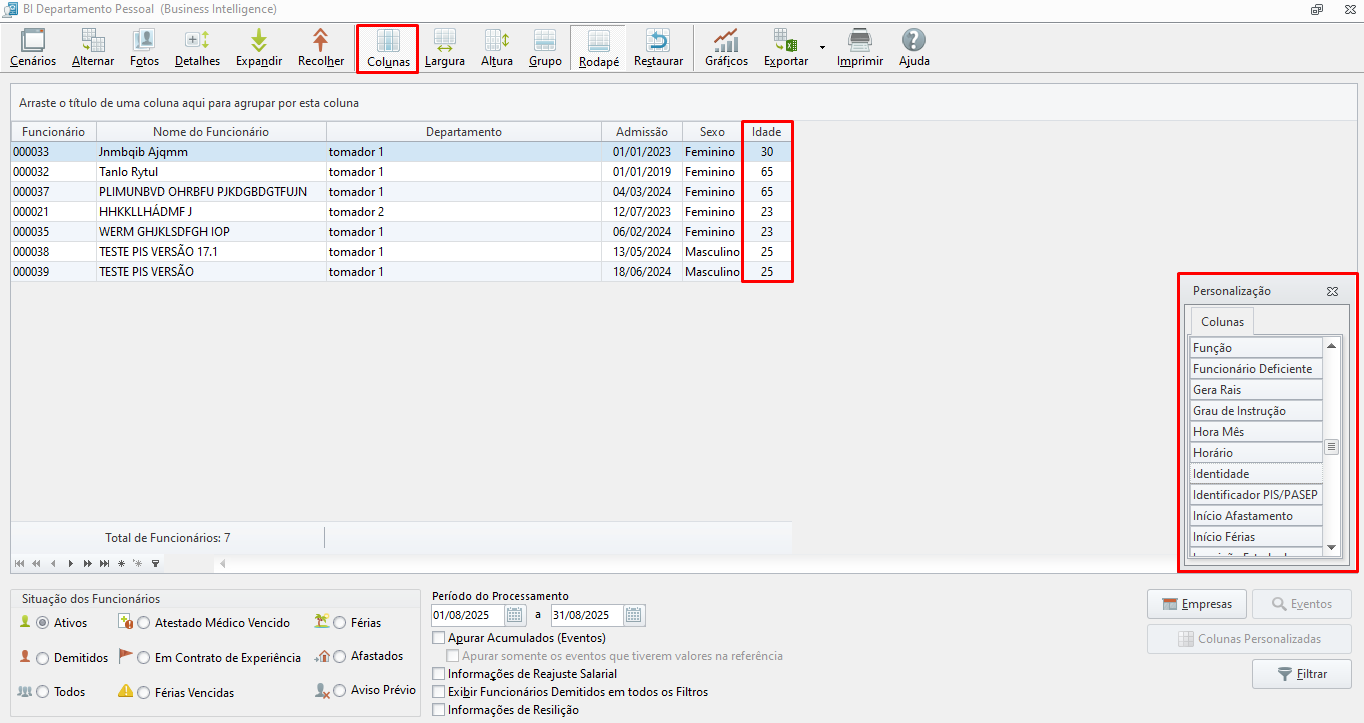This screenshot has width=1364, height=723.
Task: Click the start date field showing 01/08/2025
Action: (468, 615)
